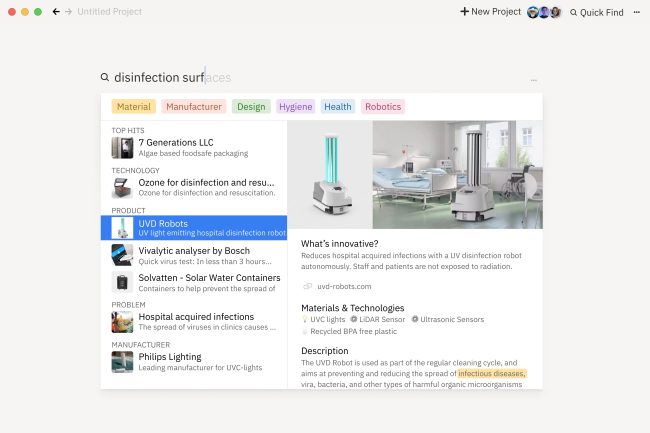Click the hospital room robot photo
The image size is (650, 433).
458,174
